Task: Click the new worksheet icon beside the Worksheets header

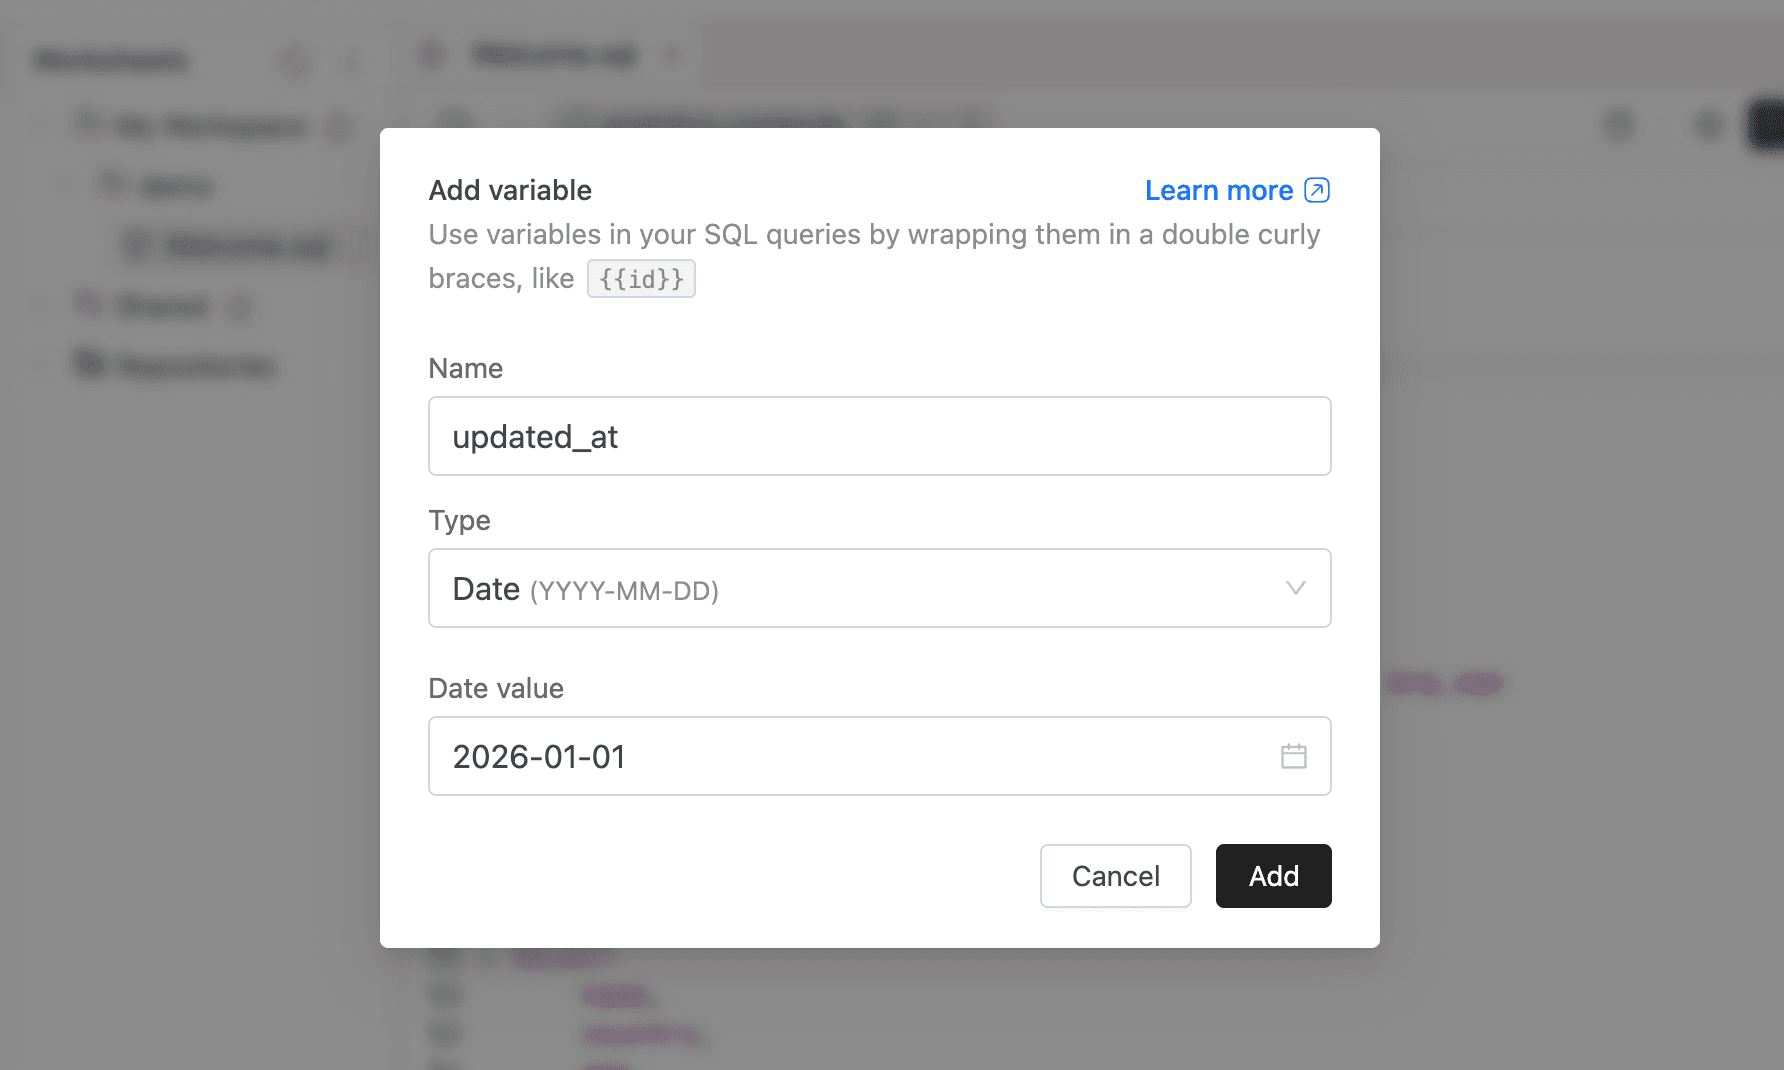Action: coord(296,60)
